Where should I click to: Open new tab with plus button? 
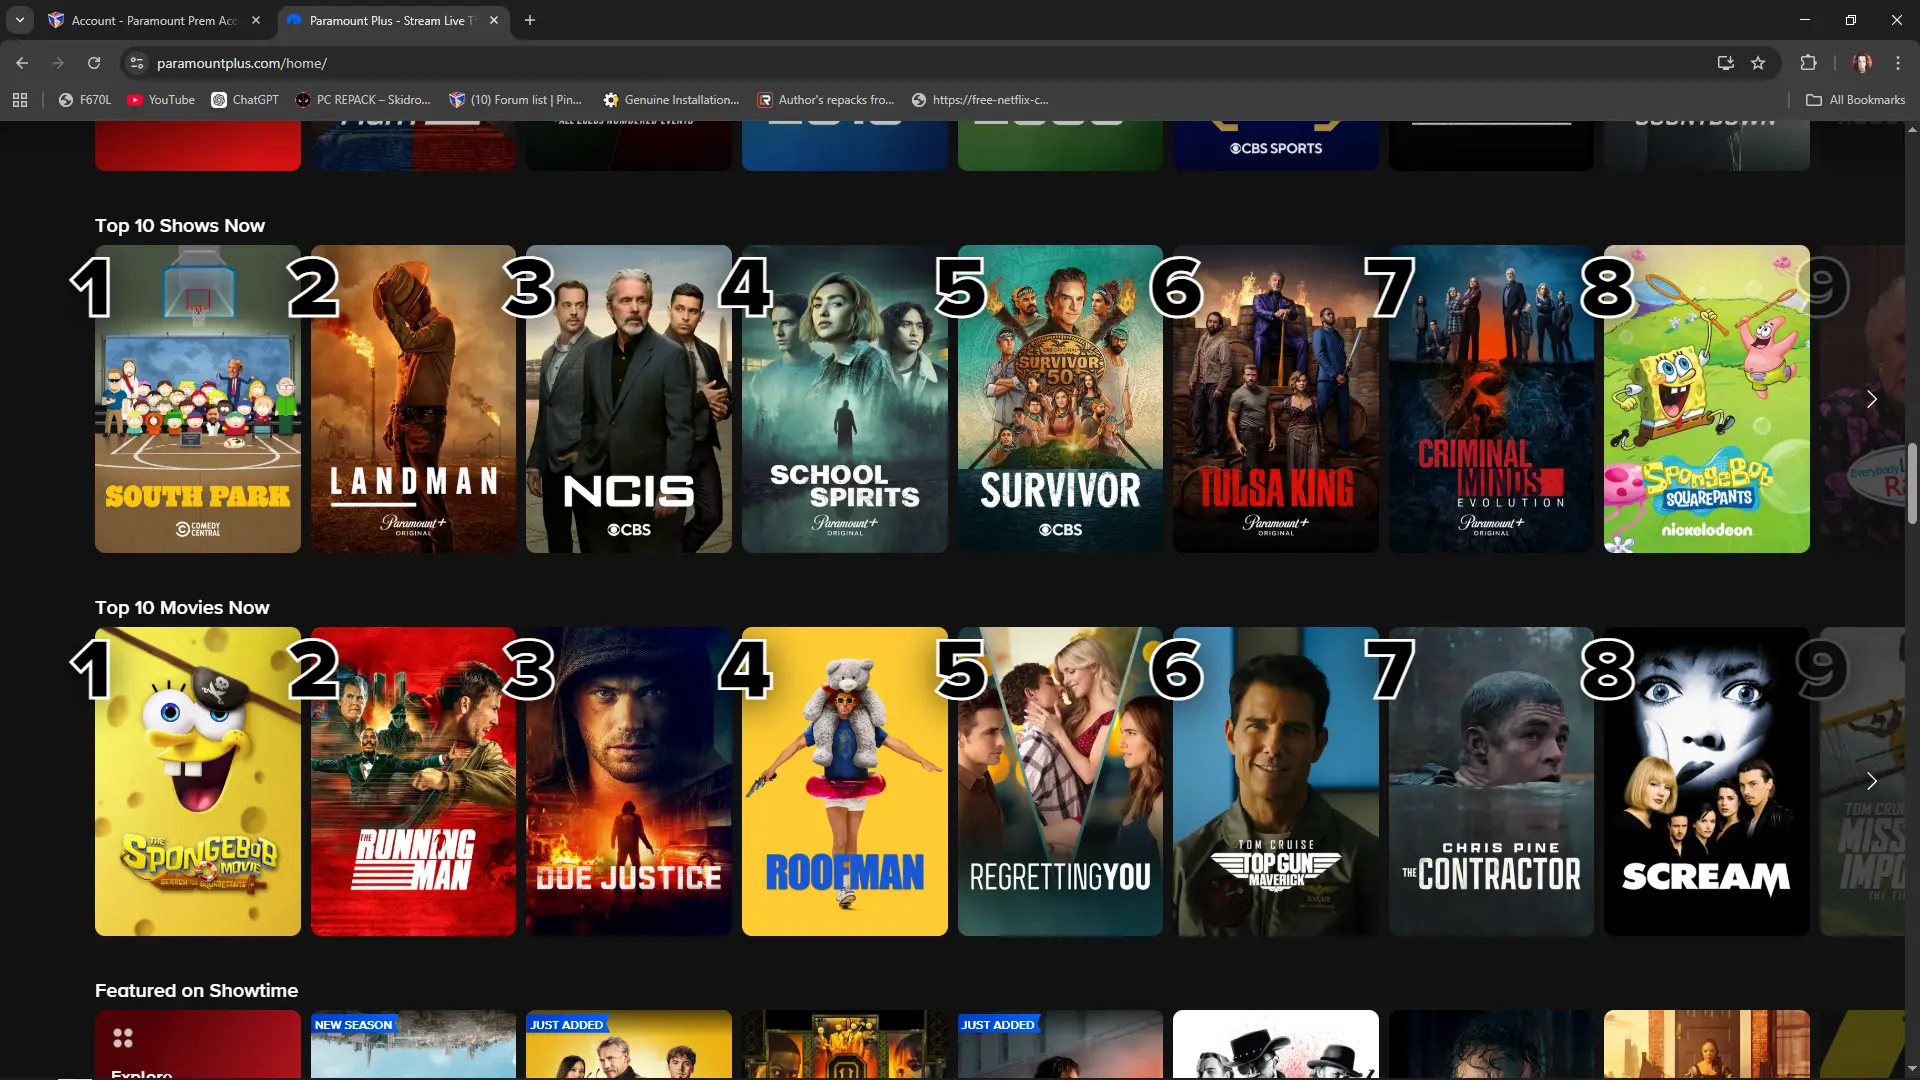point(530,20)
